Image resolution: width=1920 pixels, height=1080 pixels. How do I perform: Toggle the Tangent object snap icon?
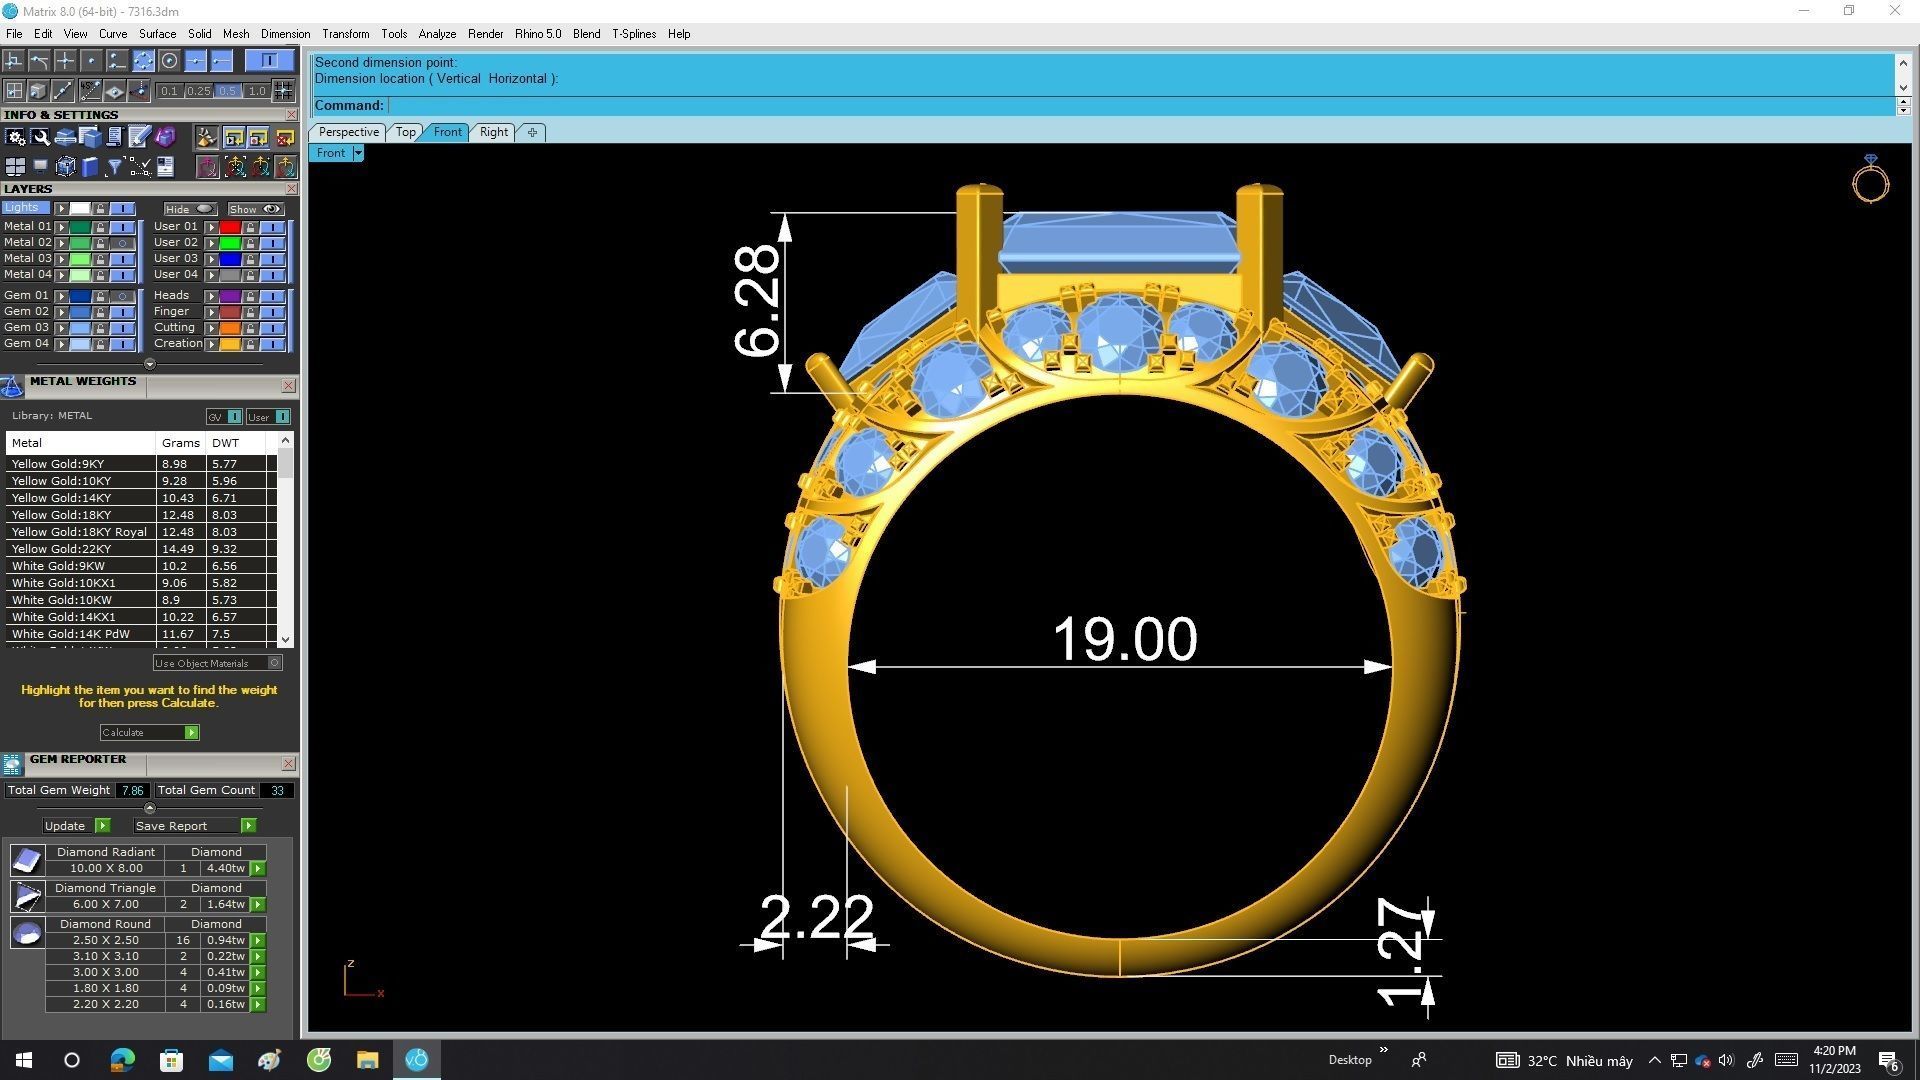[39, 61]
